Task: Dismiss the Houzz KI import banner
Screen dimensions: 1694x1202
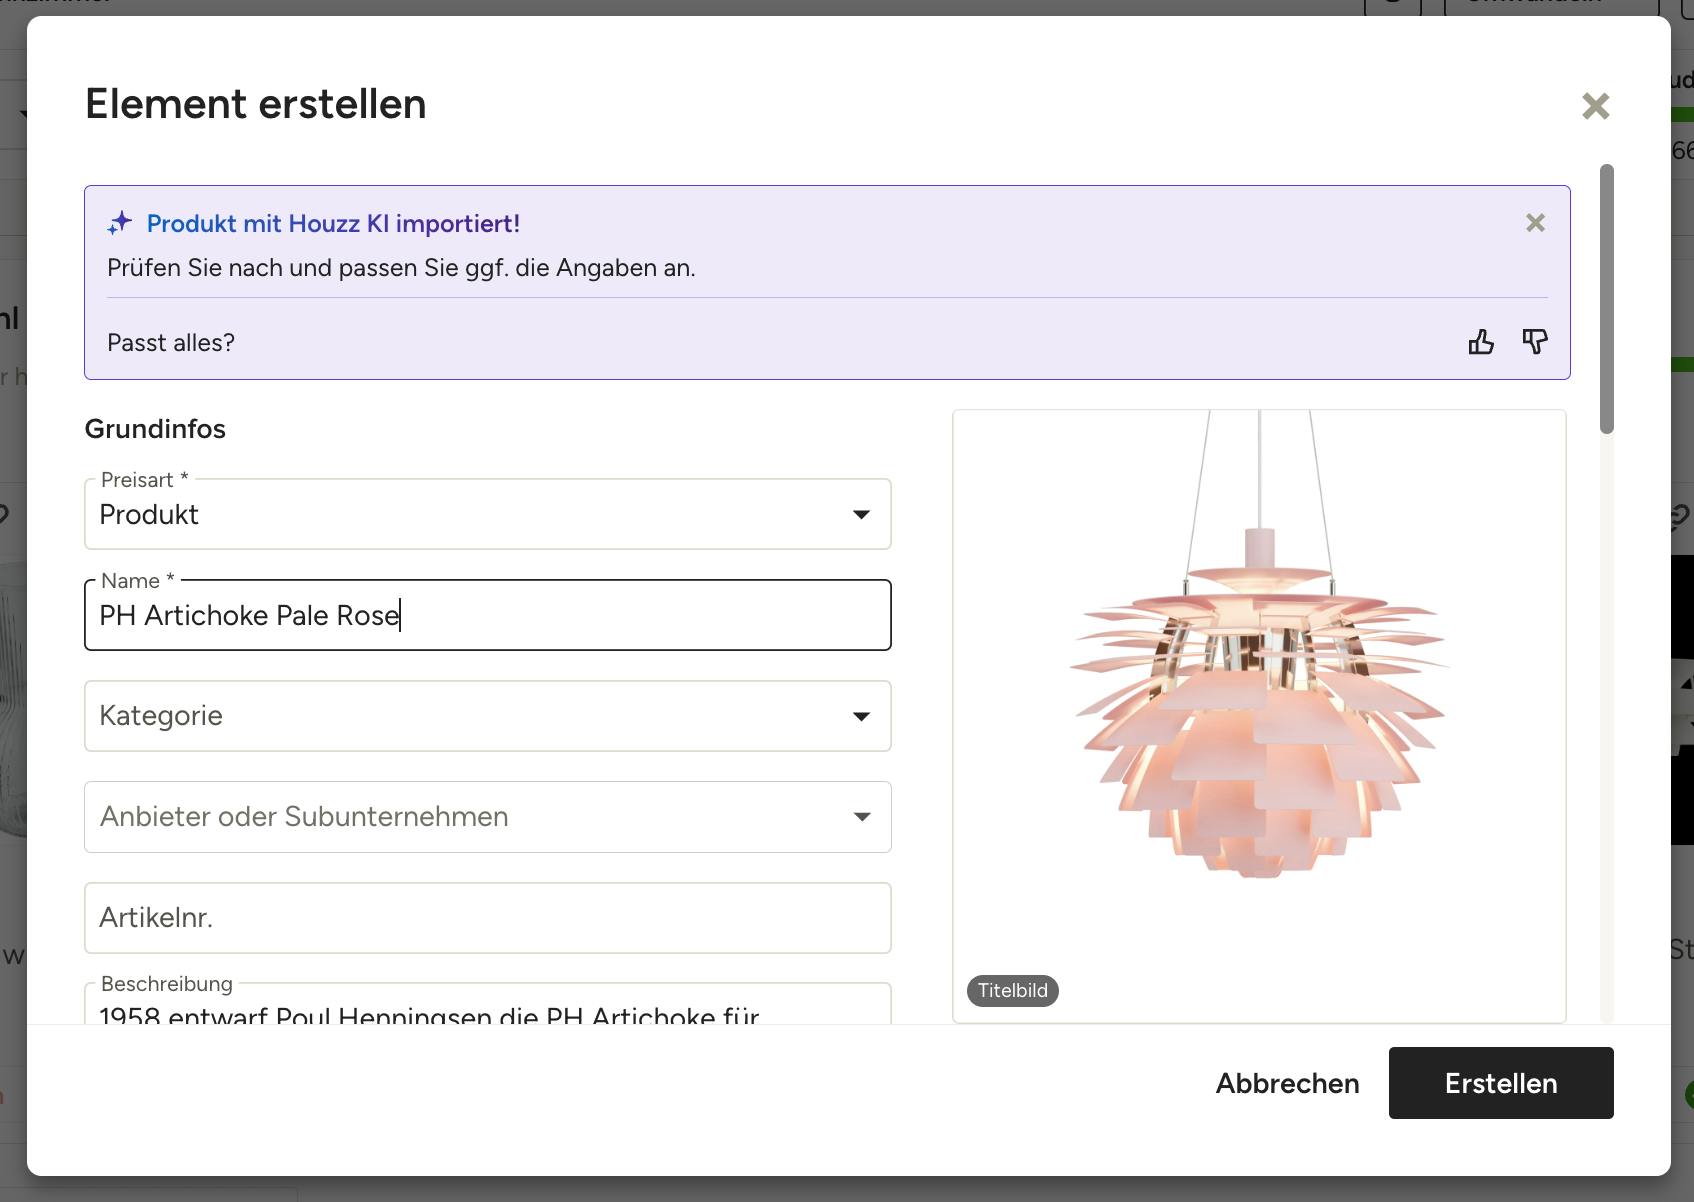Action: pyautogui.click(x=1535, y=223)
